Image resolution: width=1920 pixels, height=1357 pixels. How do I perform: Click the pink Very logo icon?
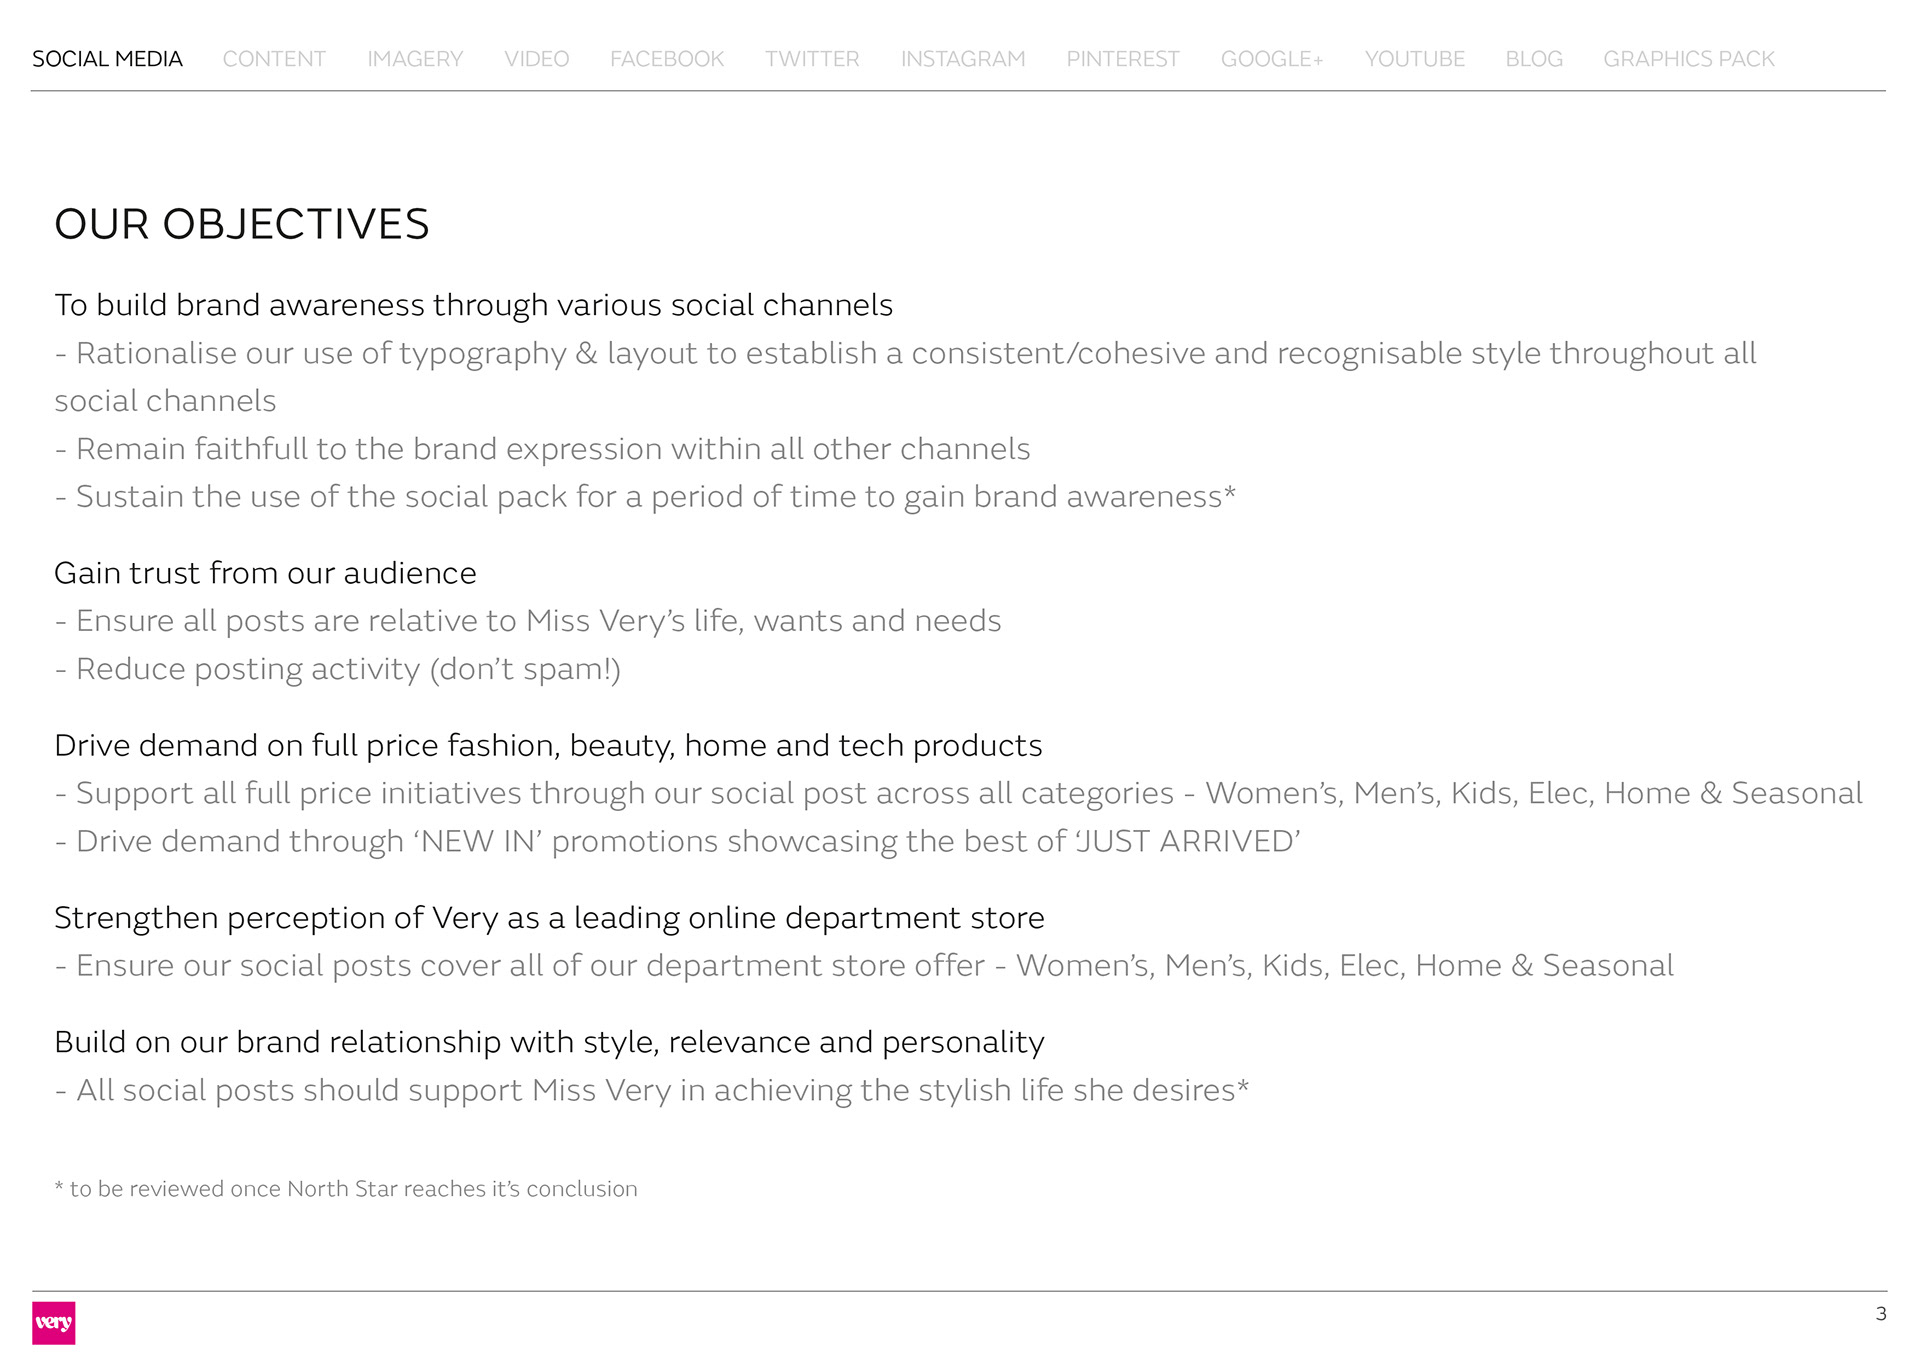[x=53, y=1322]
